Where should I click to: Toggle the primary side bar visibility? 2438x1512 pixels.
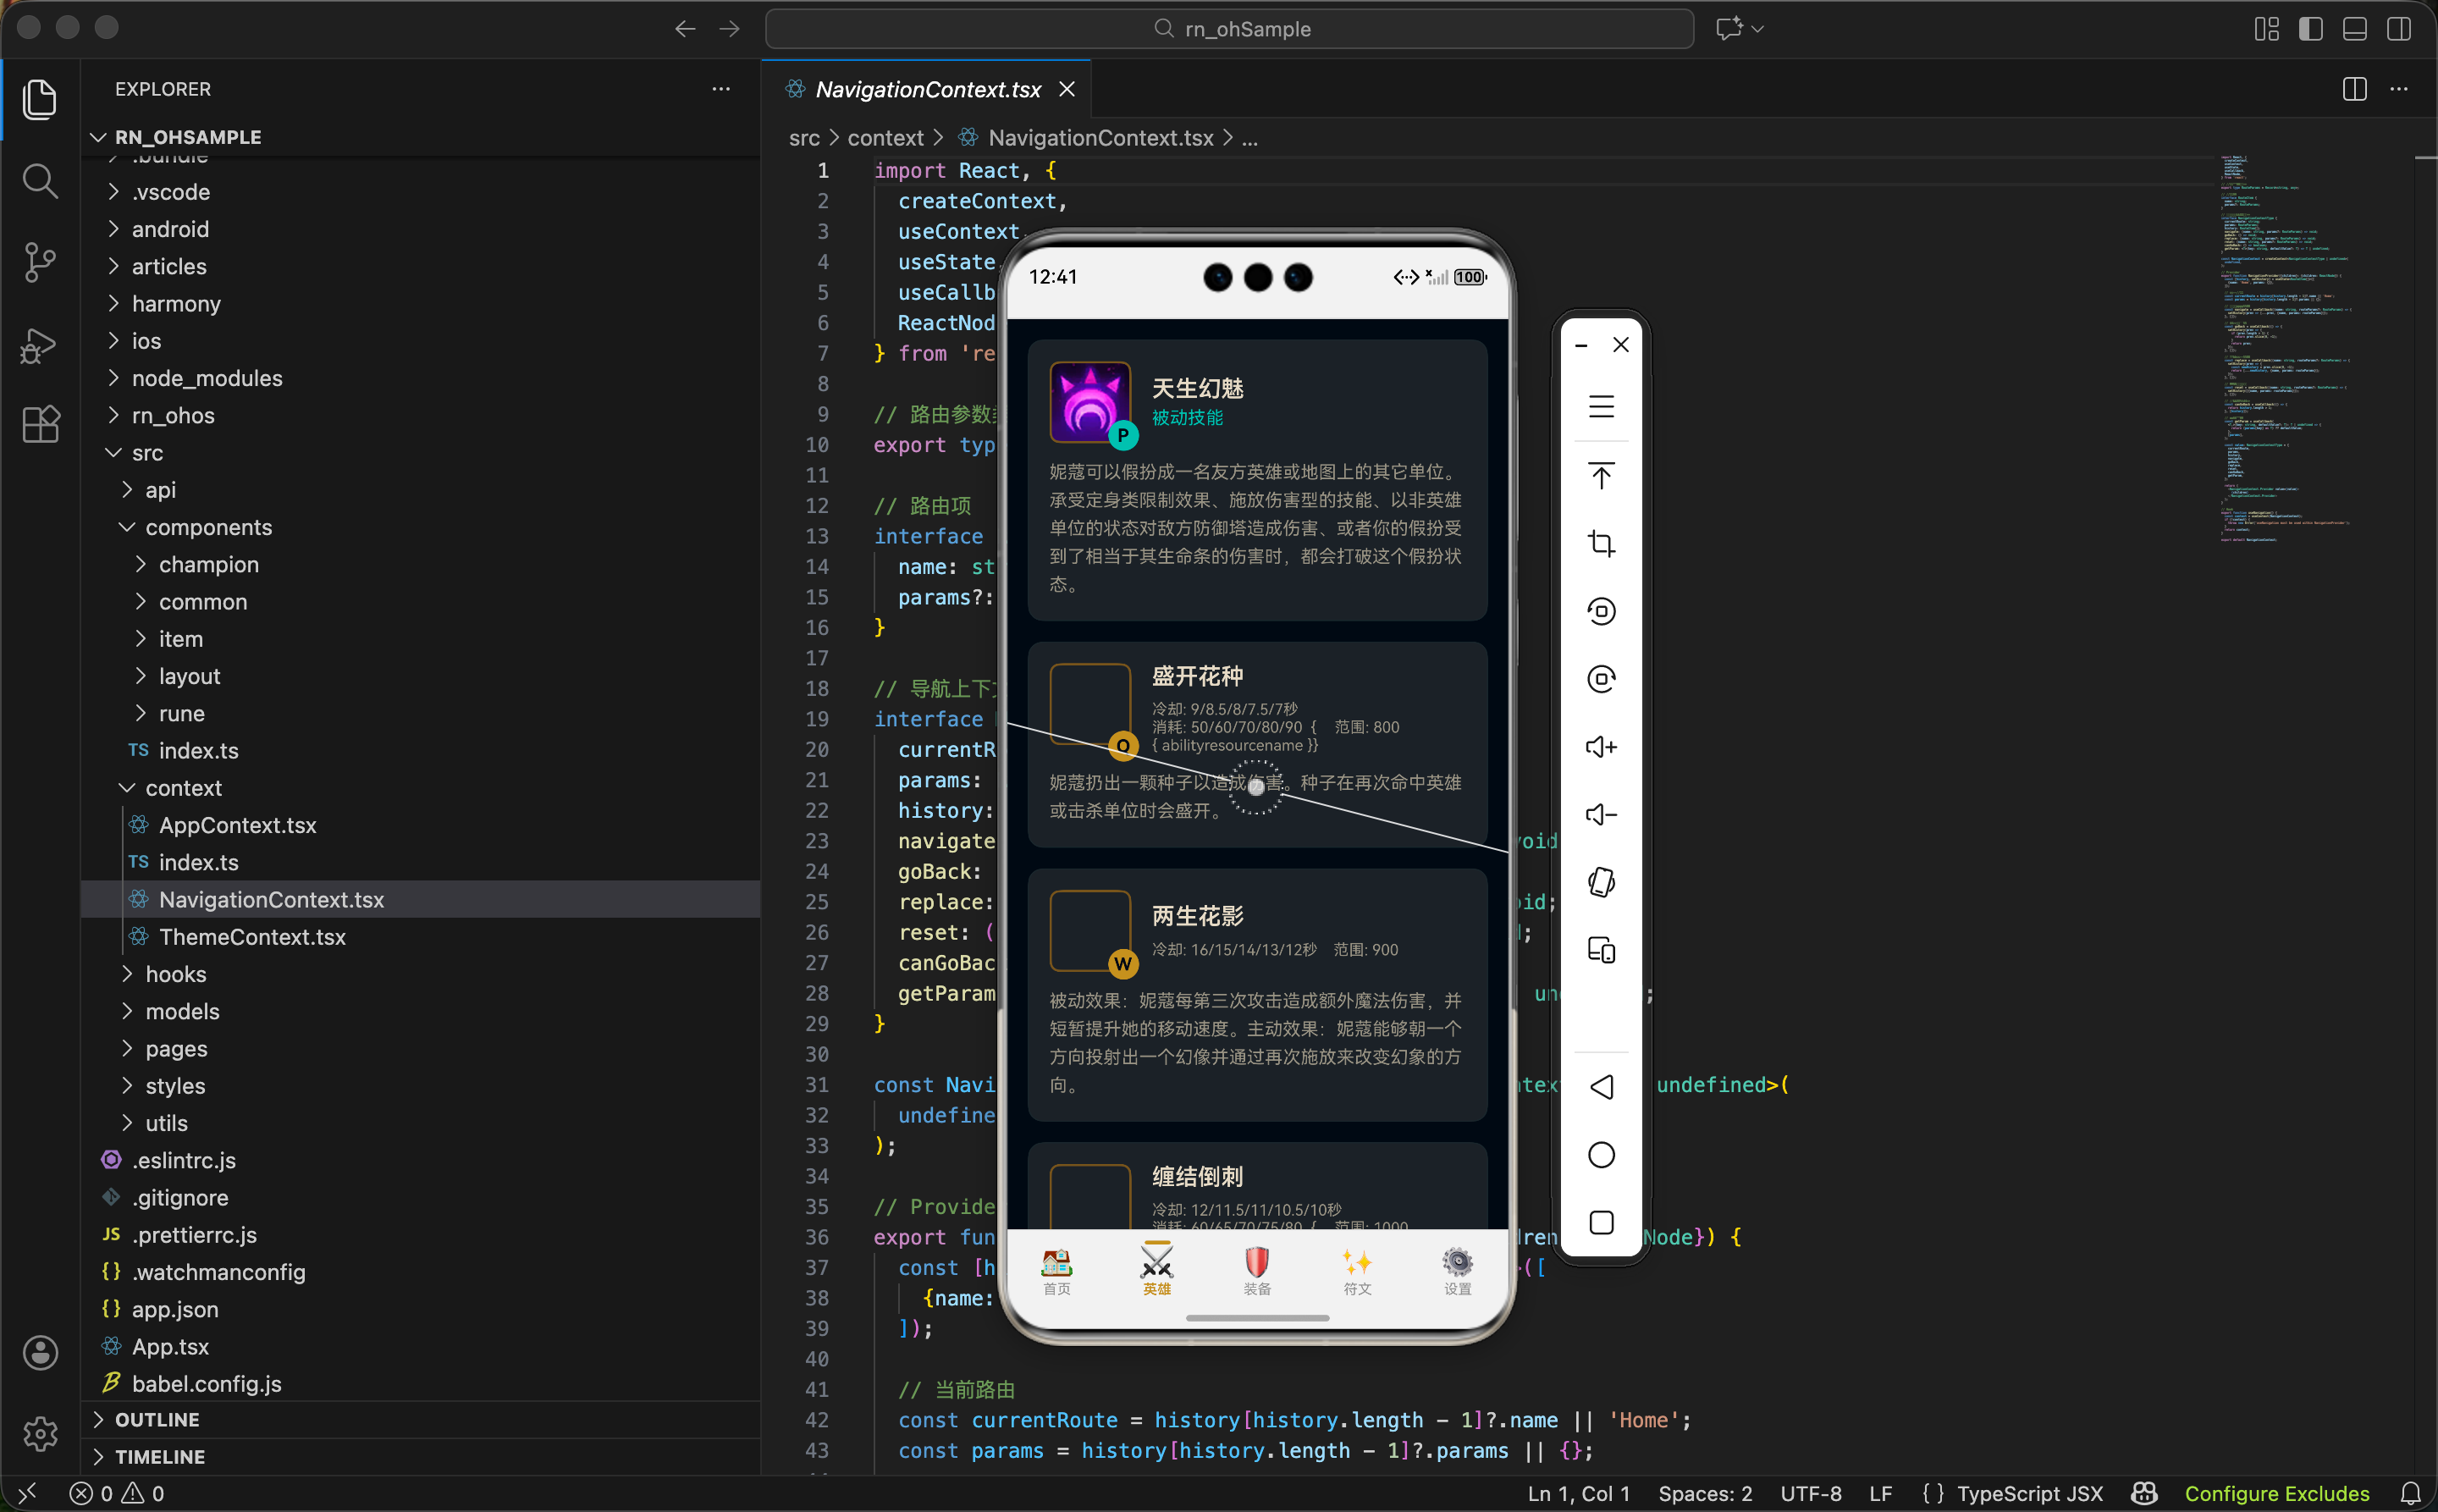click(x=2310, y=29)
